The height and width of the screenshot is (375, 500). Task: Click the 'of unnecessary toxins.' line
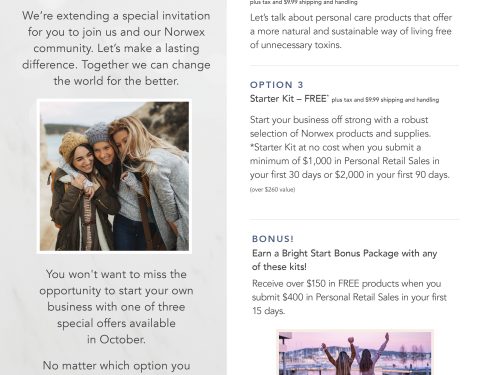296,45
